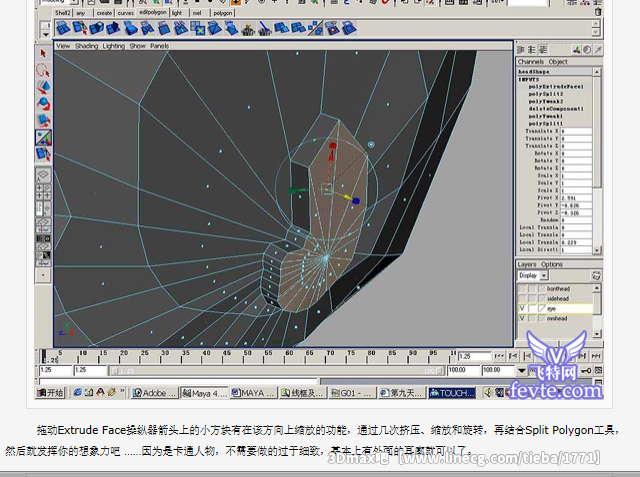Toggle visibility box of mnhead layer
Image resolution: width=640 pixels, height=477 pixels.
(522, 319)
